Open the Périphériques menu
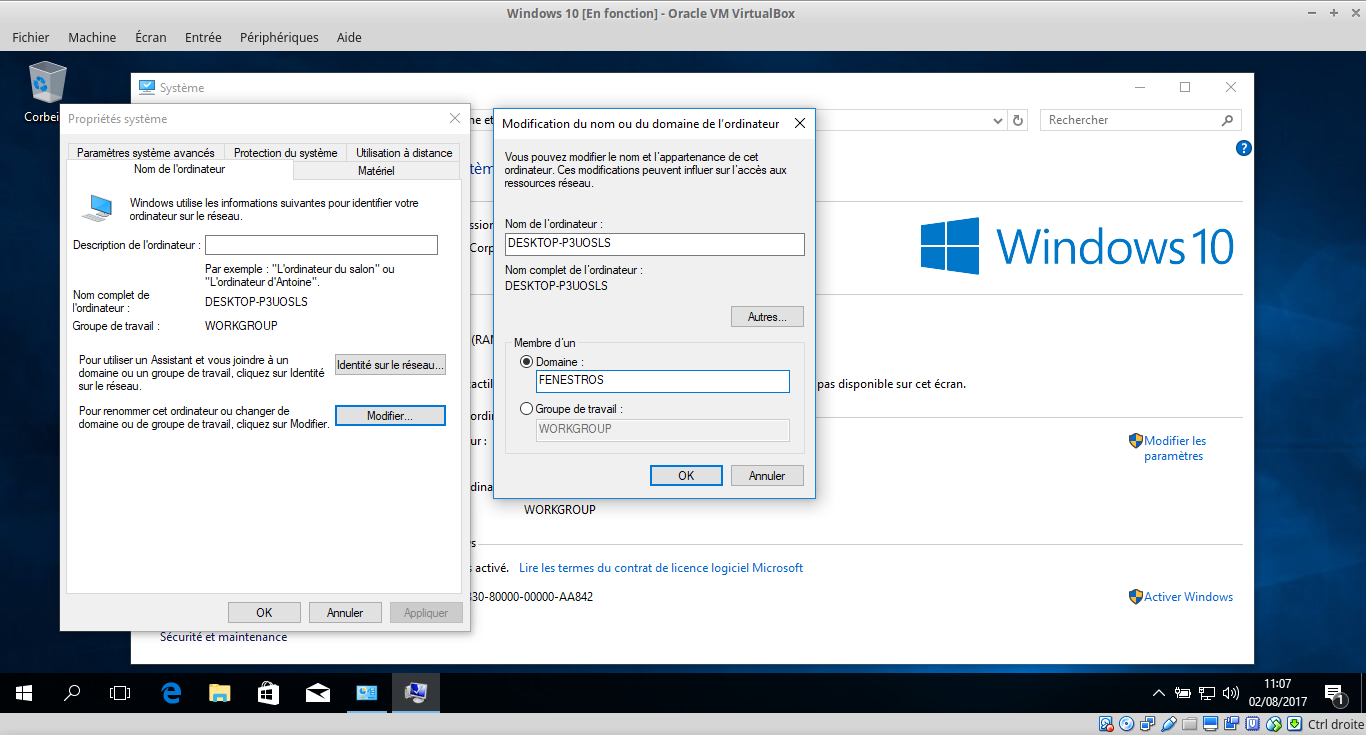 coord(279,37)
